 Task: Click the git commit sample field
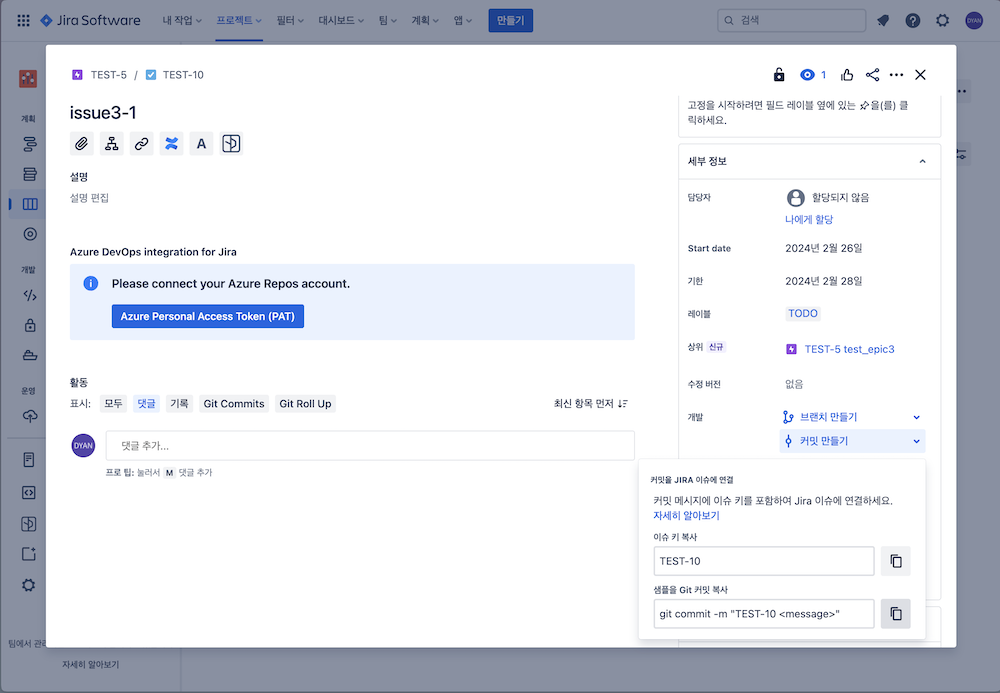(x=763, y=613)
